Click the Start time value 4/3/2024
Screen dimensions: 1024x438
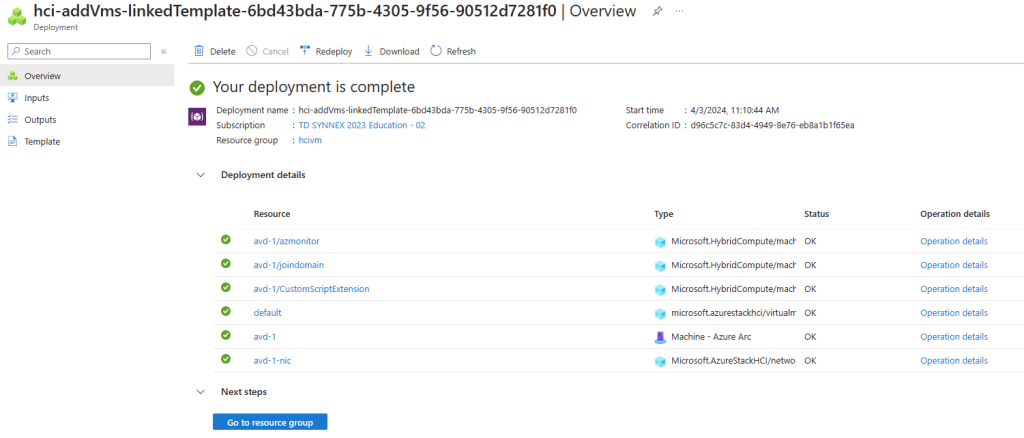click(x=735, y=110)
